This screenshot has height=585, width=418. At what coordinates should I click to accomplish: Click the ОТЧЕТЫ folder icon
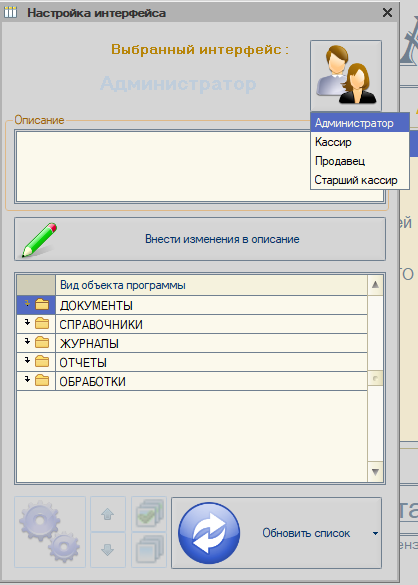coord(42,361)
